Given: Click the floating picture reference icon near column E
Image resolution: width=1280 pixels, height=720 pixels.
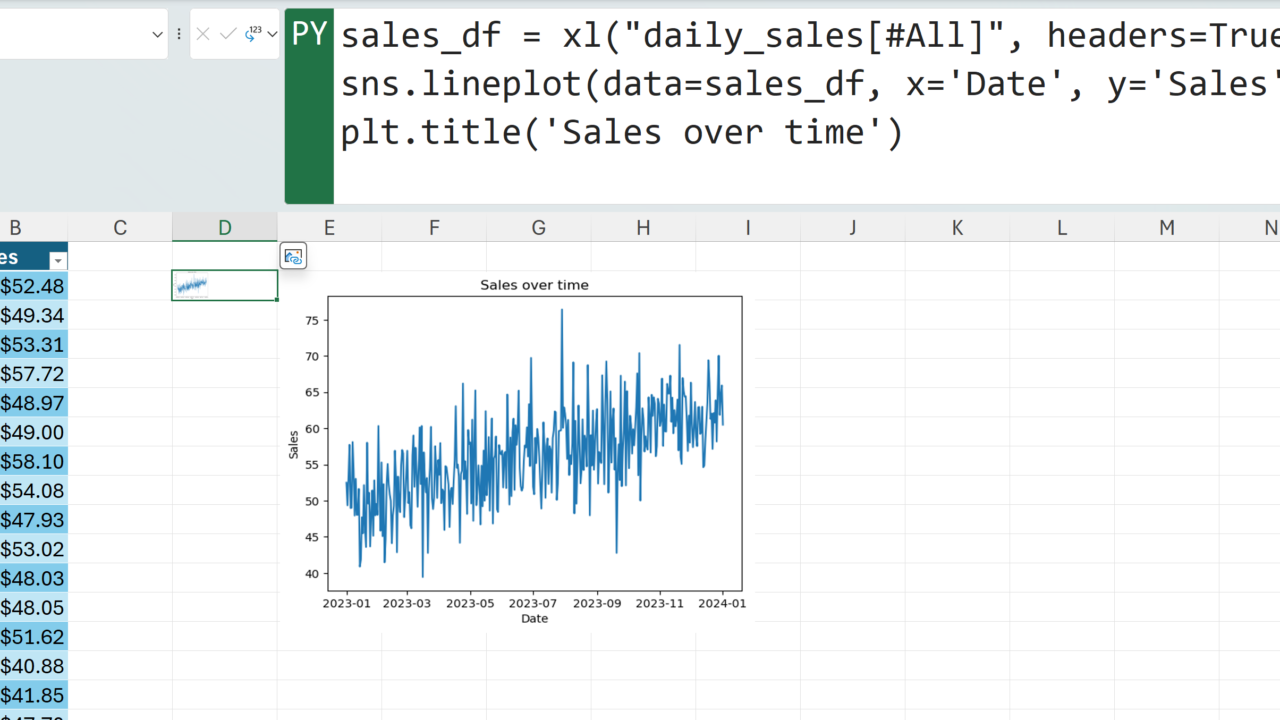Looking at the screenshot, I should (x=293, y=256).
